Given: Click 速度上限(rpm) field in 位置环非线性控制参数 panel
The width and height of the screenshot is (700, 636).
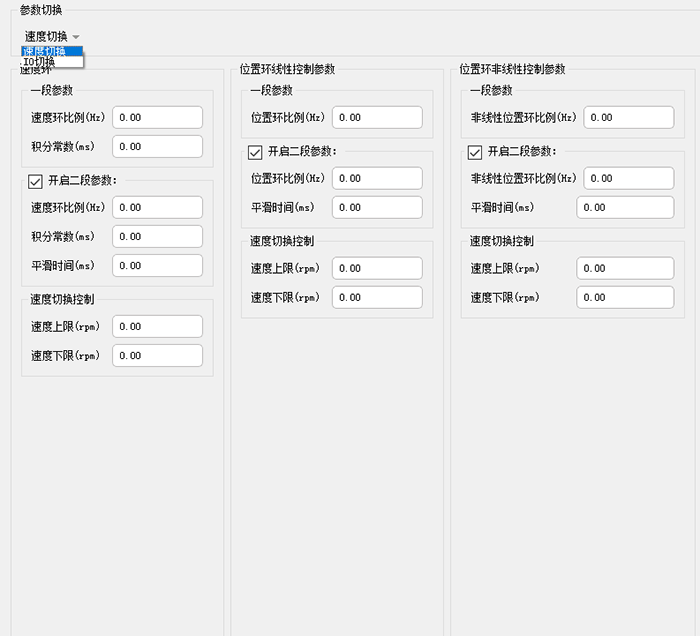Looking at the screenshot, I should [x=625, y=268].
